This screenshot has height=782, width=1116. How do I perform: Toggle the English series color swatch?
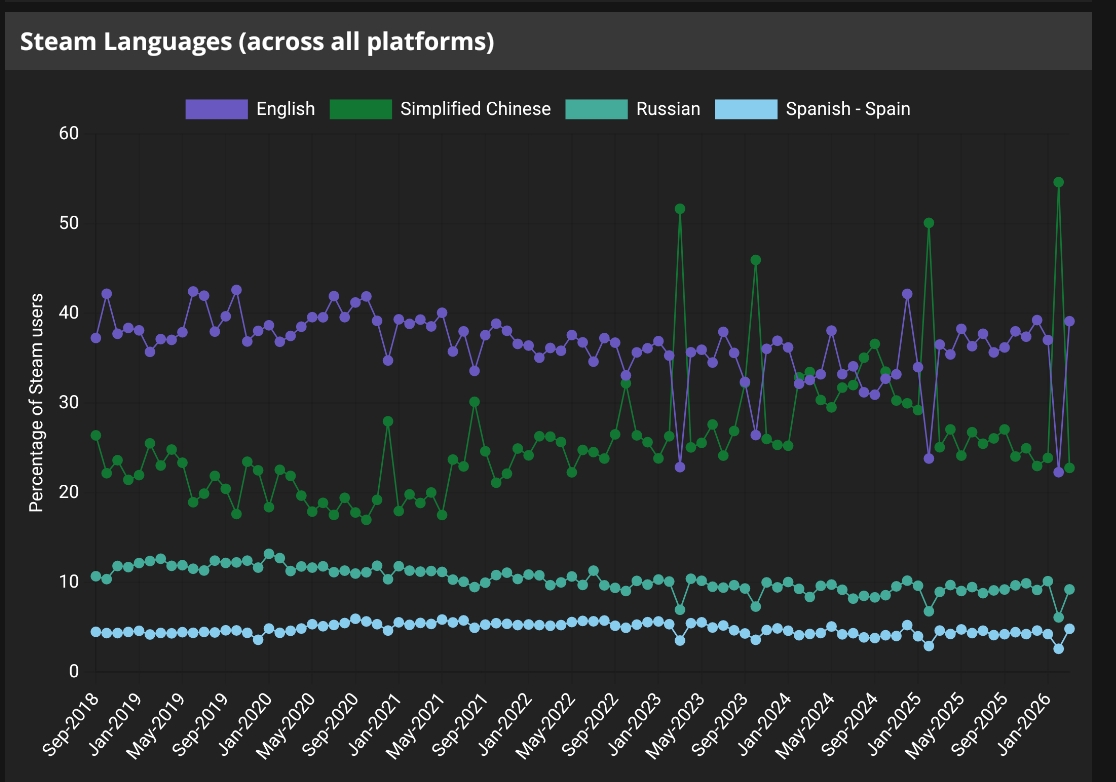pyautogui.click(x=216, y=109)
